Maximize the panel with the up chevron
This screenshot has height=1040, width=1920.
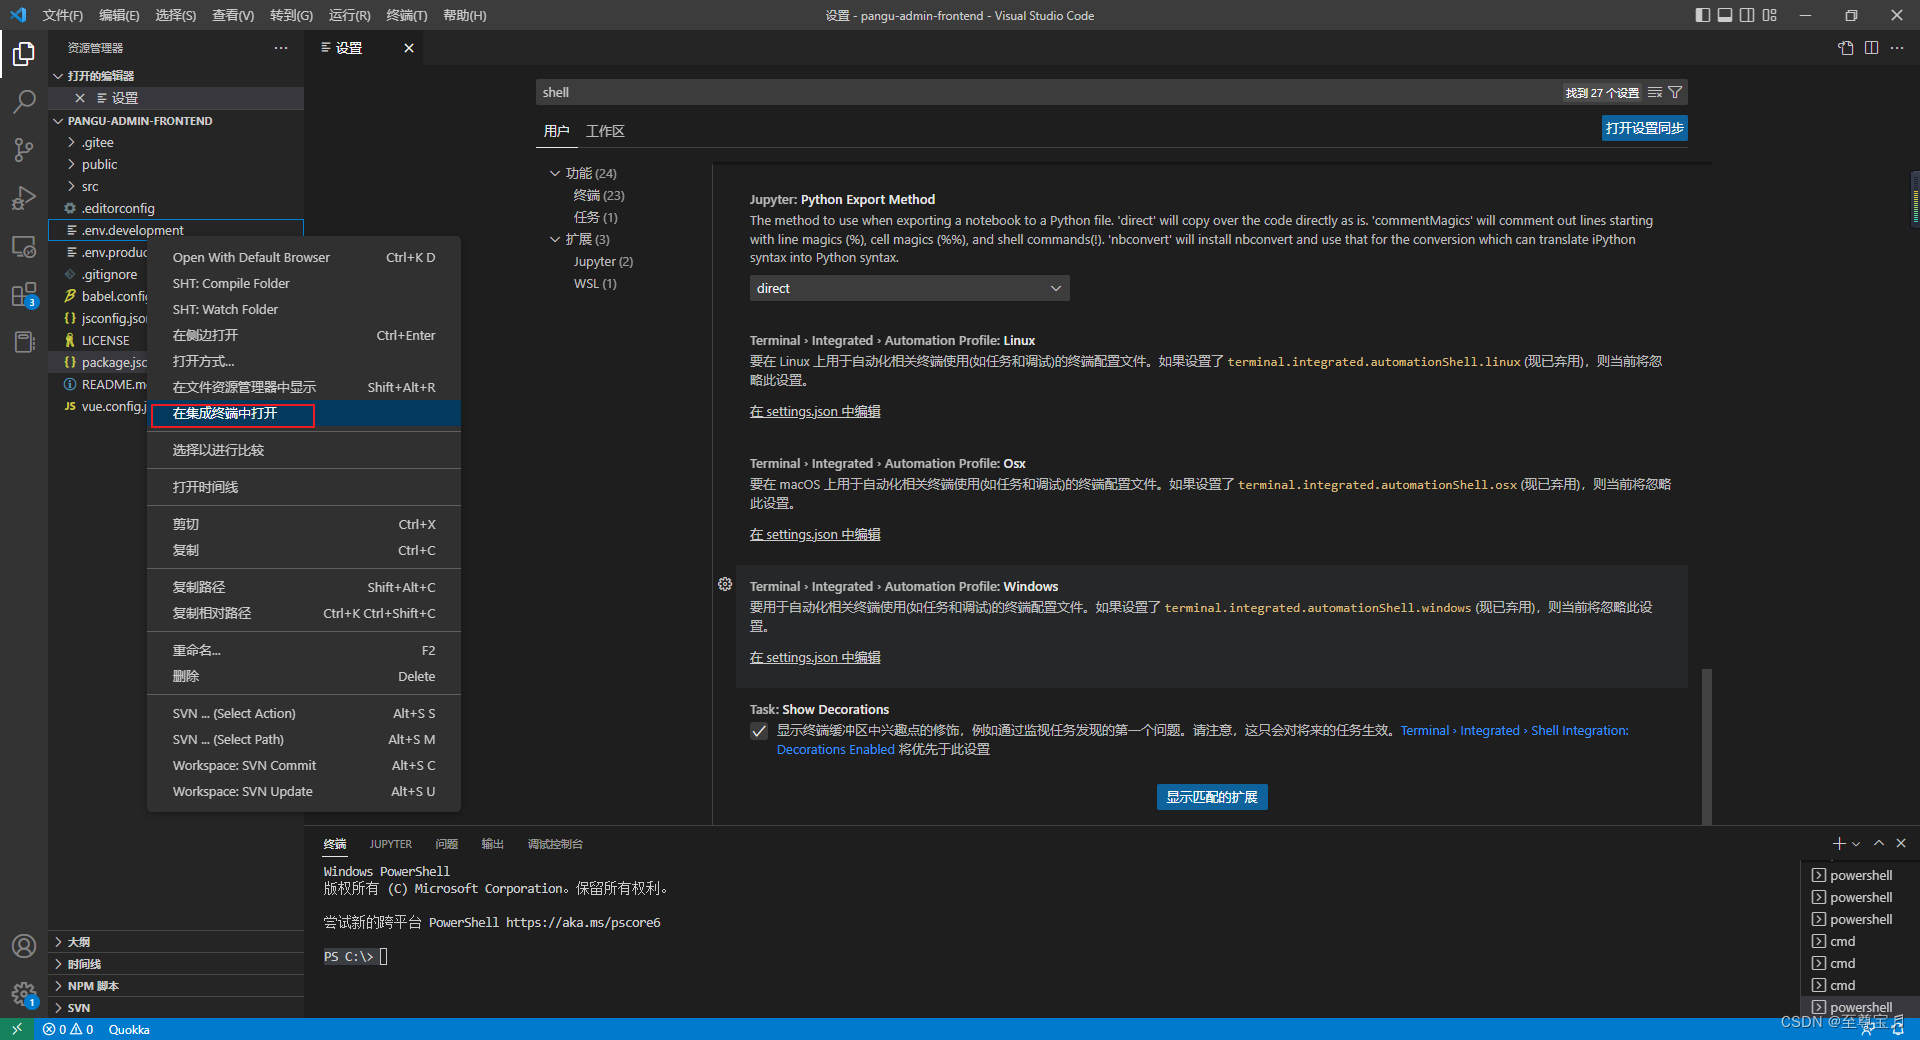(1879, 843)
